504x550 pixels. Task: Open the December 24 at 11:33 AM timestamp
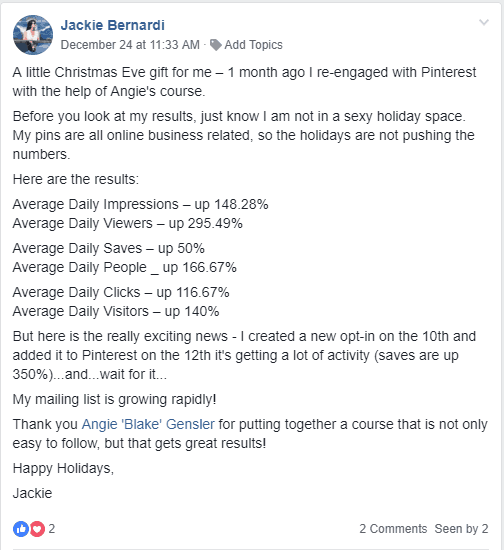(130, 45)
